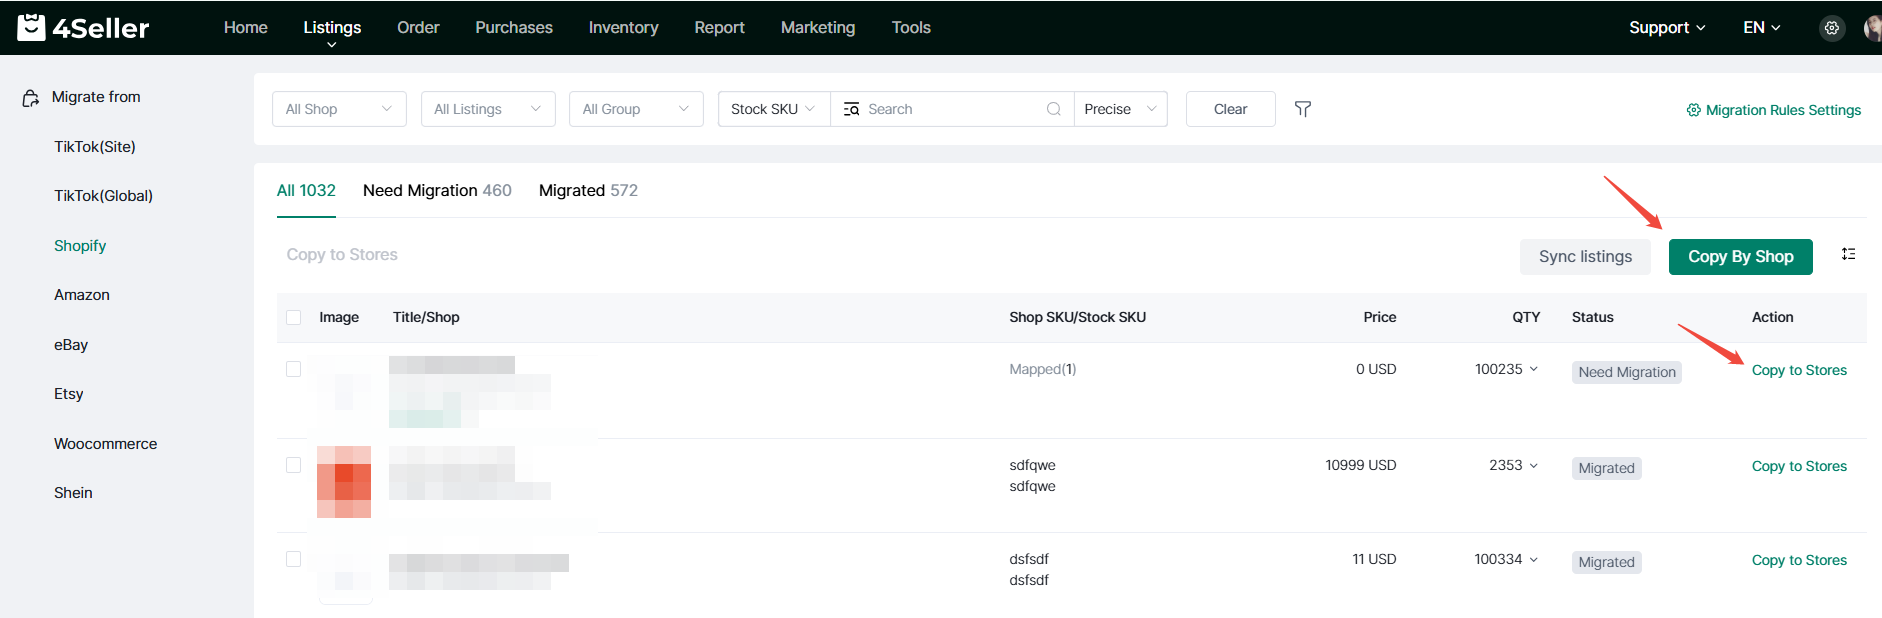The width and height of the screenshot is (1882, 618).
Task: Open the Order menu
Action: pyautogui.click(x=418, y=28)
